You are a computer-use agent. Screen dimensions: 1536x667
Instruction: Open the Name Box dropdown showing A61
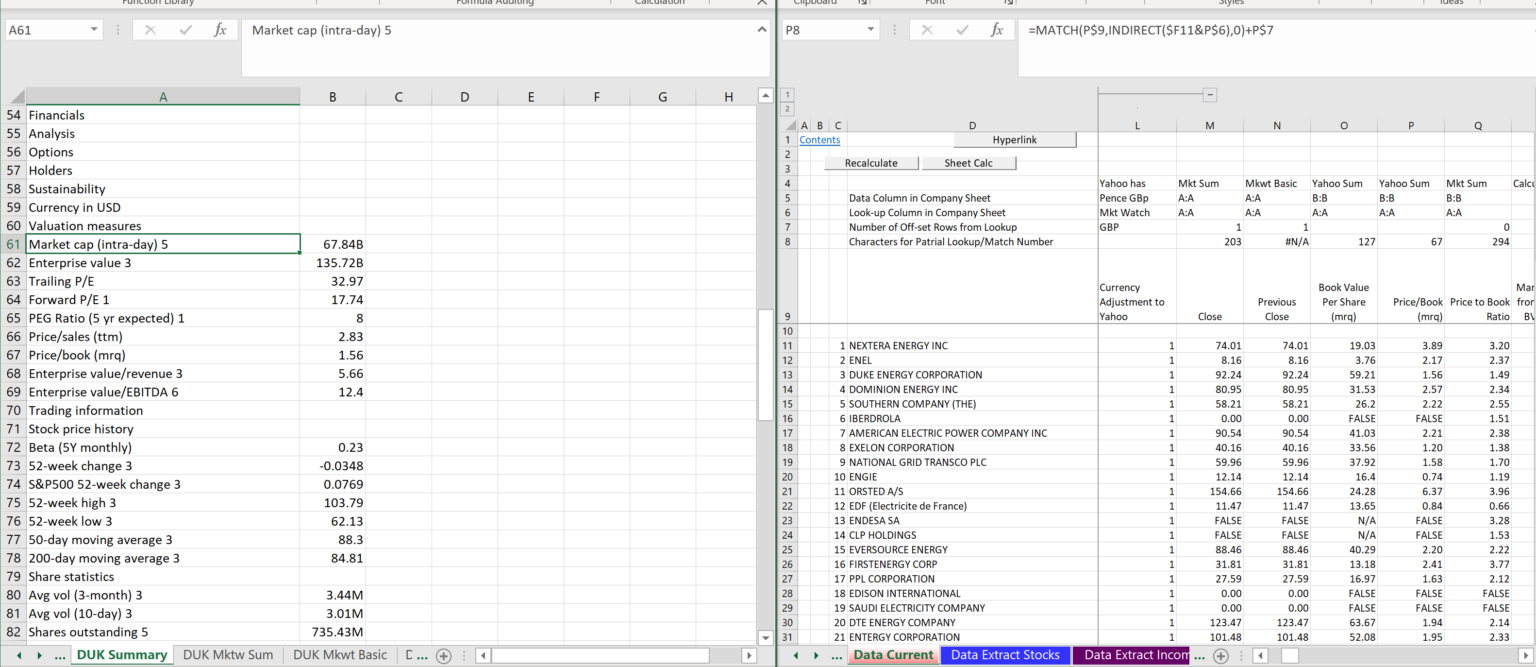pyautogui.click(x=95, y=30)
